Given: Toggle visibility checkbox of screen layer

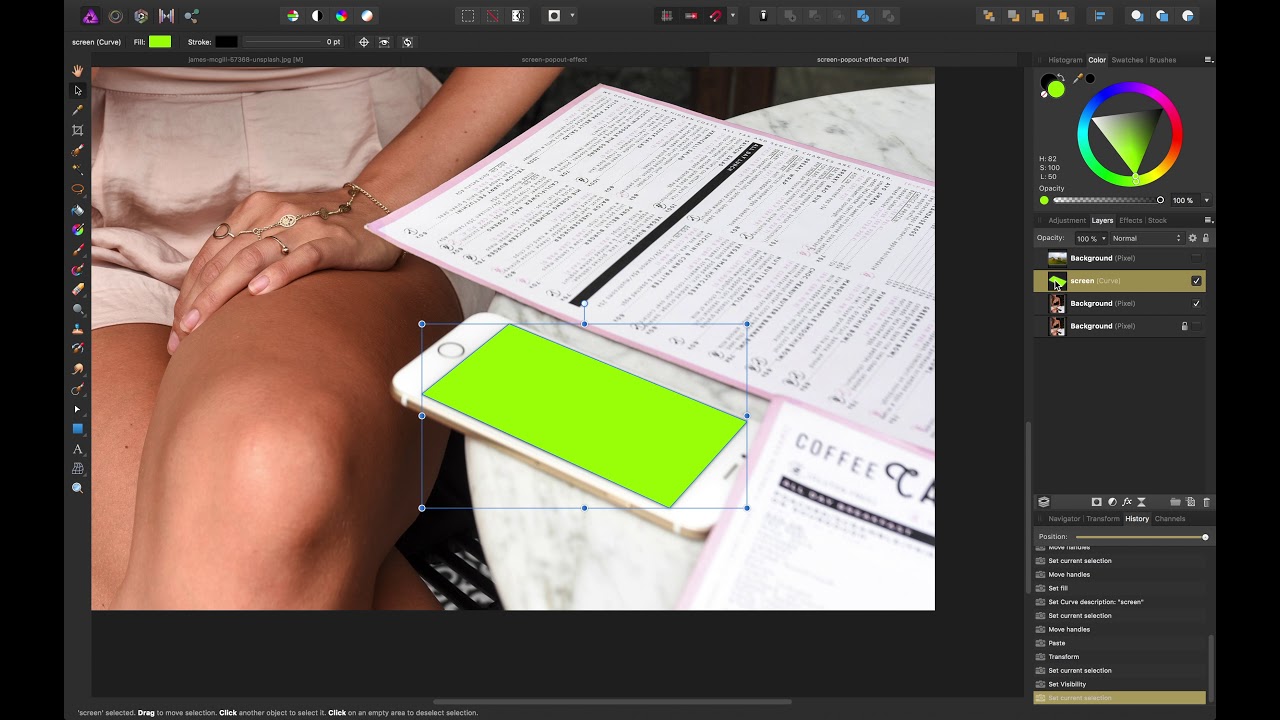Looking at the screenshot, I should click(x=1196, y=281).
